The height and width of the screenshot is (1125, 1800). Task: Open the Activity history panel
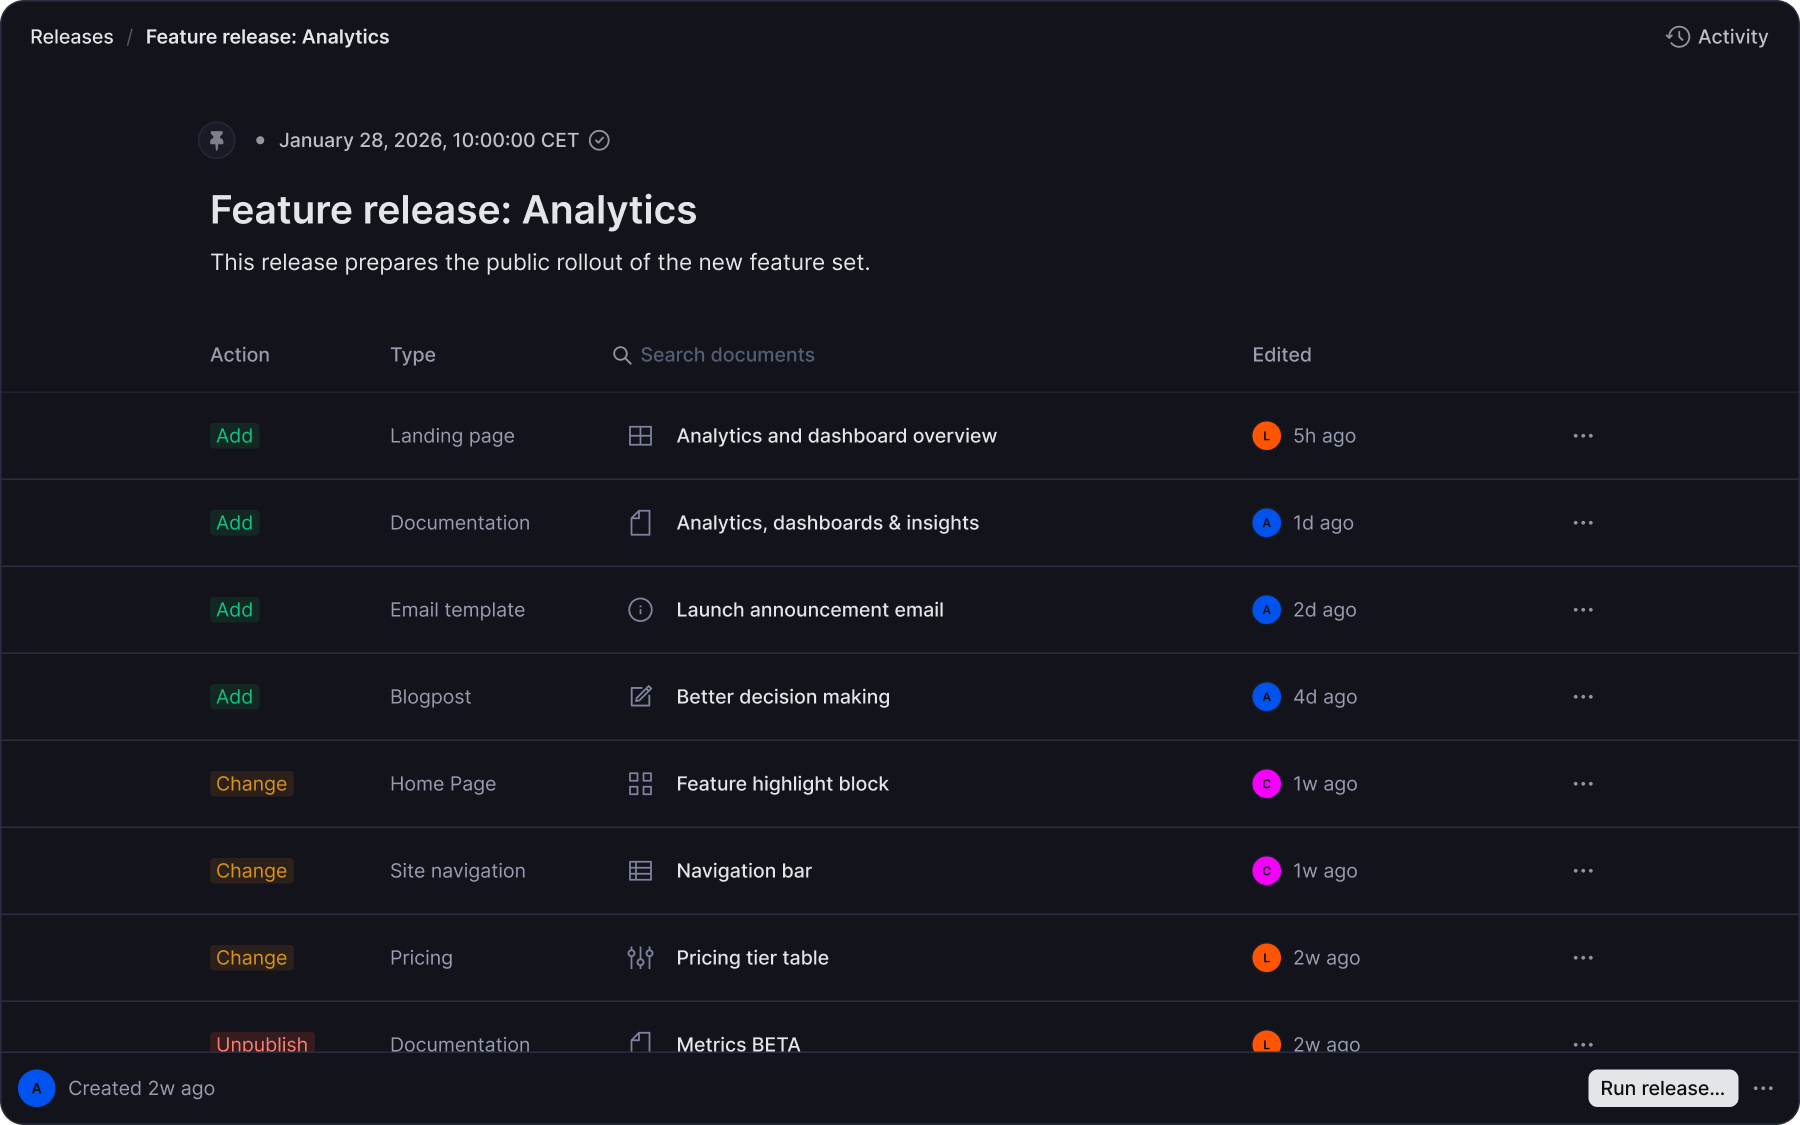click(1717, 37)
